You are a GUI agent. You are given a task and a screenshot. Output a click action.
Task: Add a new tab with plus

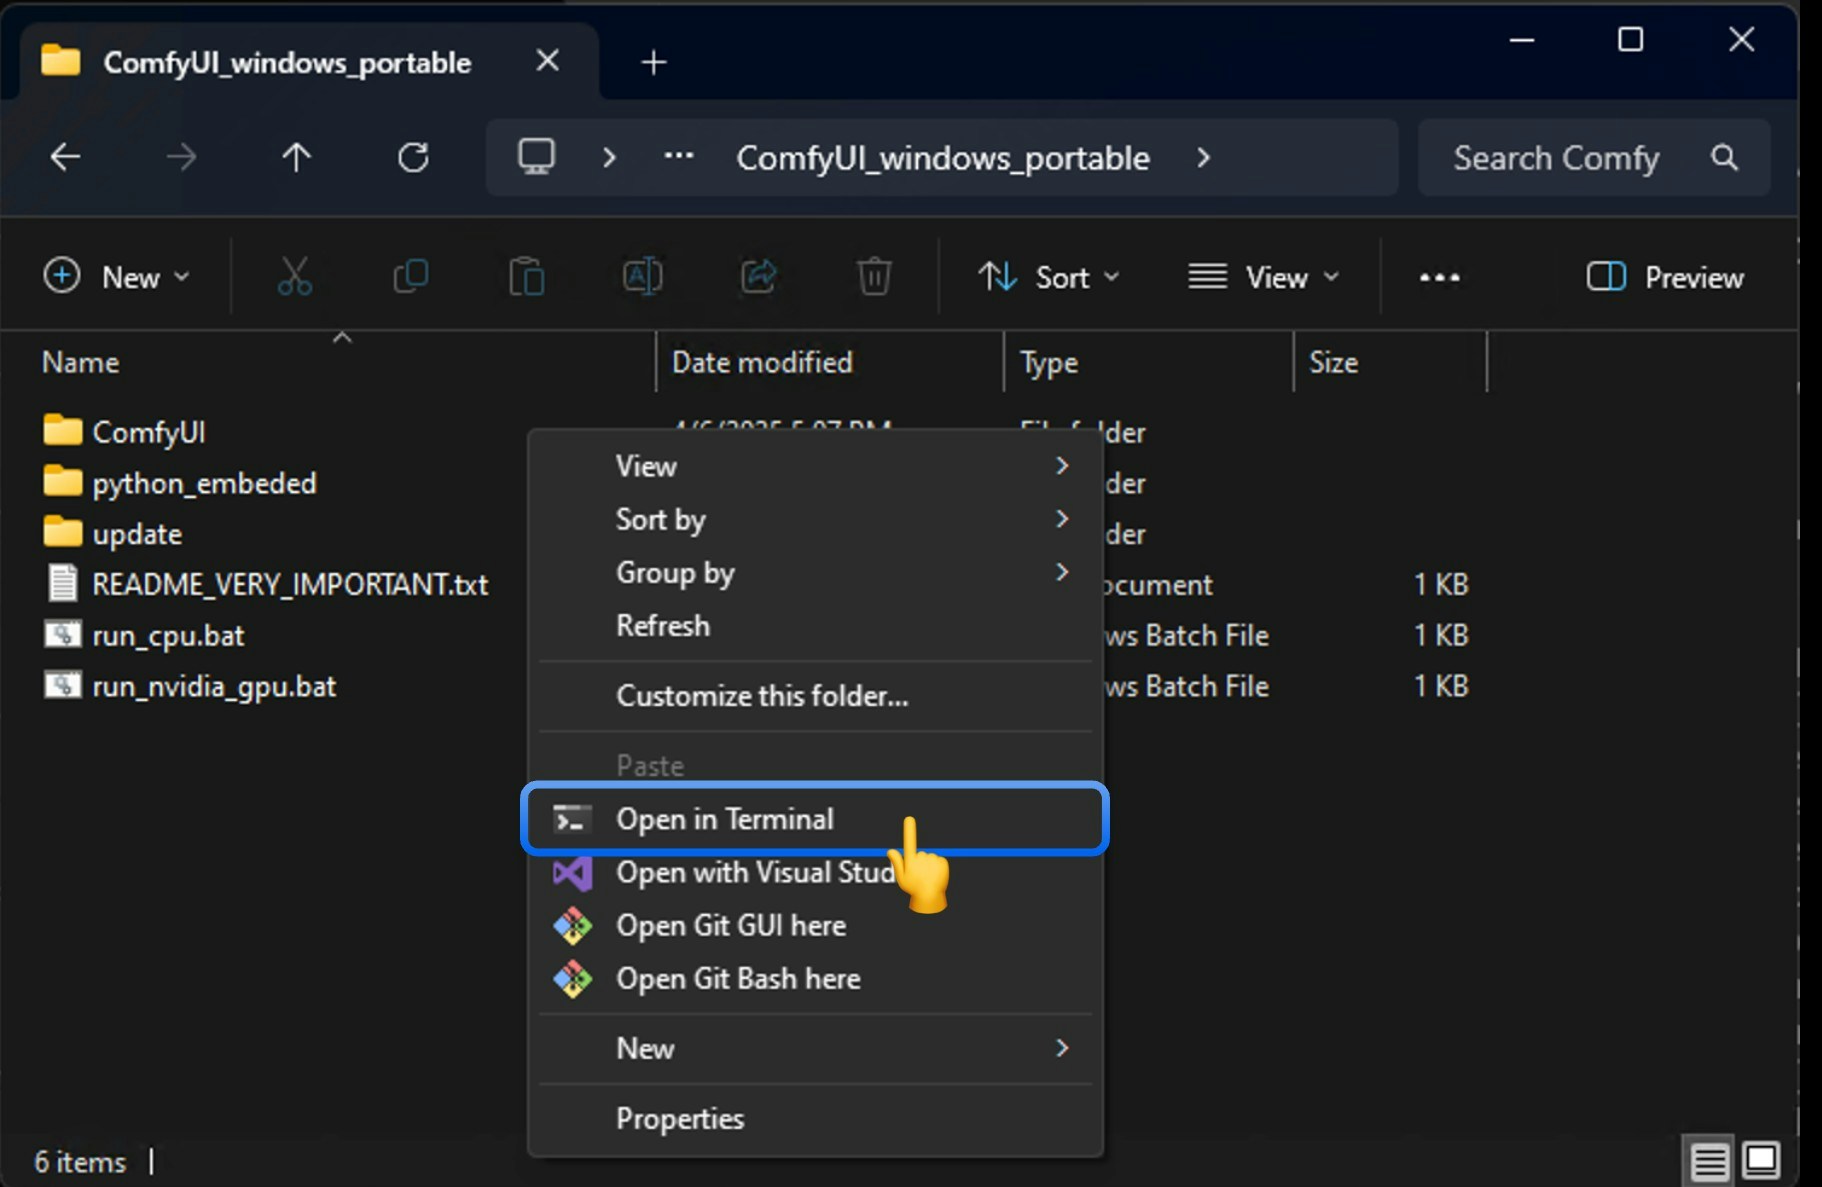coord(653,62)
